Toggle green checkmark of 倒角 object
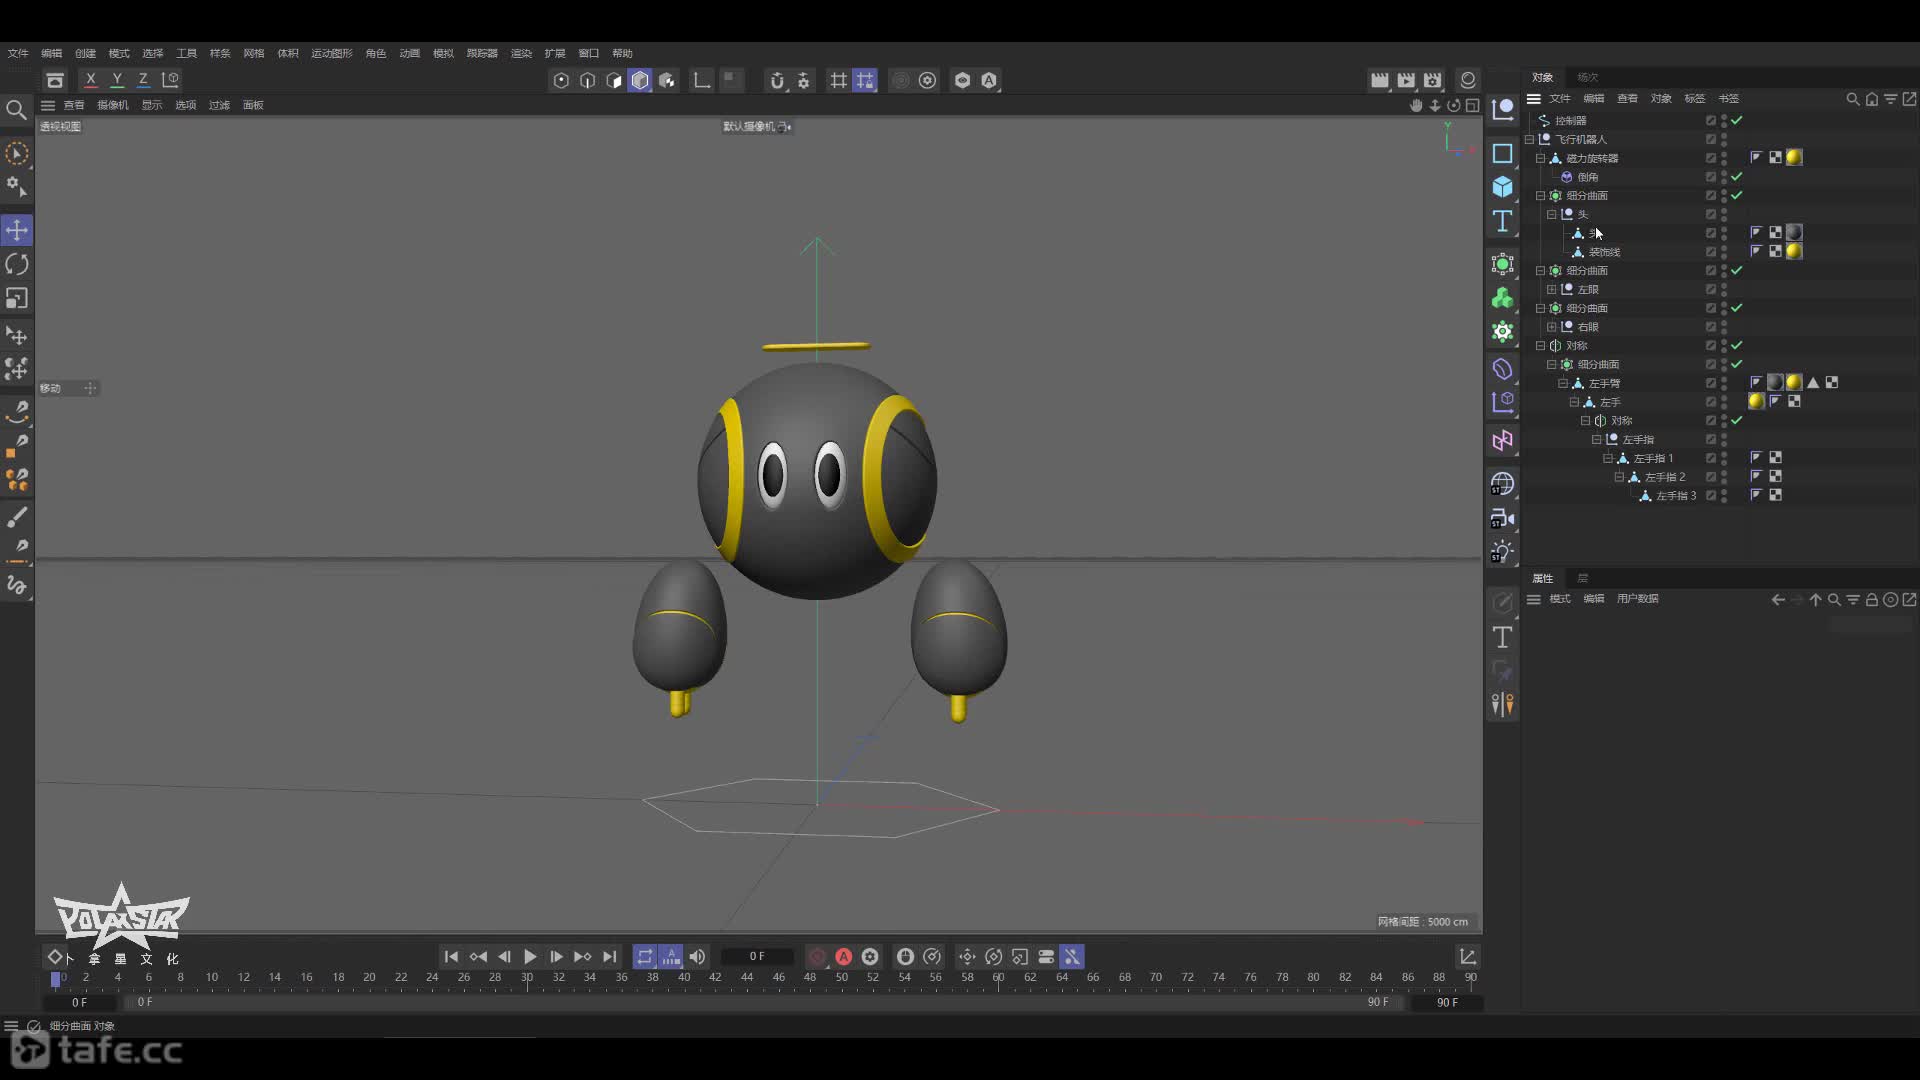 pyautogui.click(x=1737, y=177)
